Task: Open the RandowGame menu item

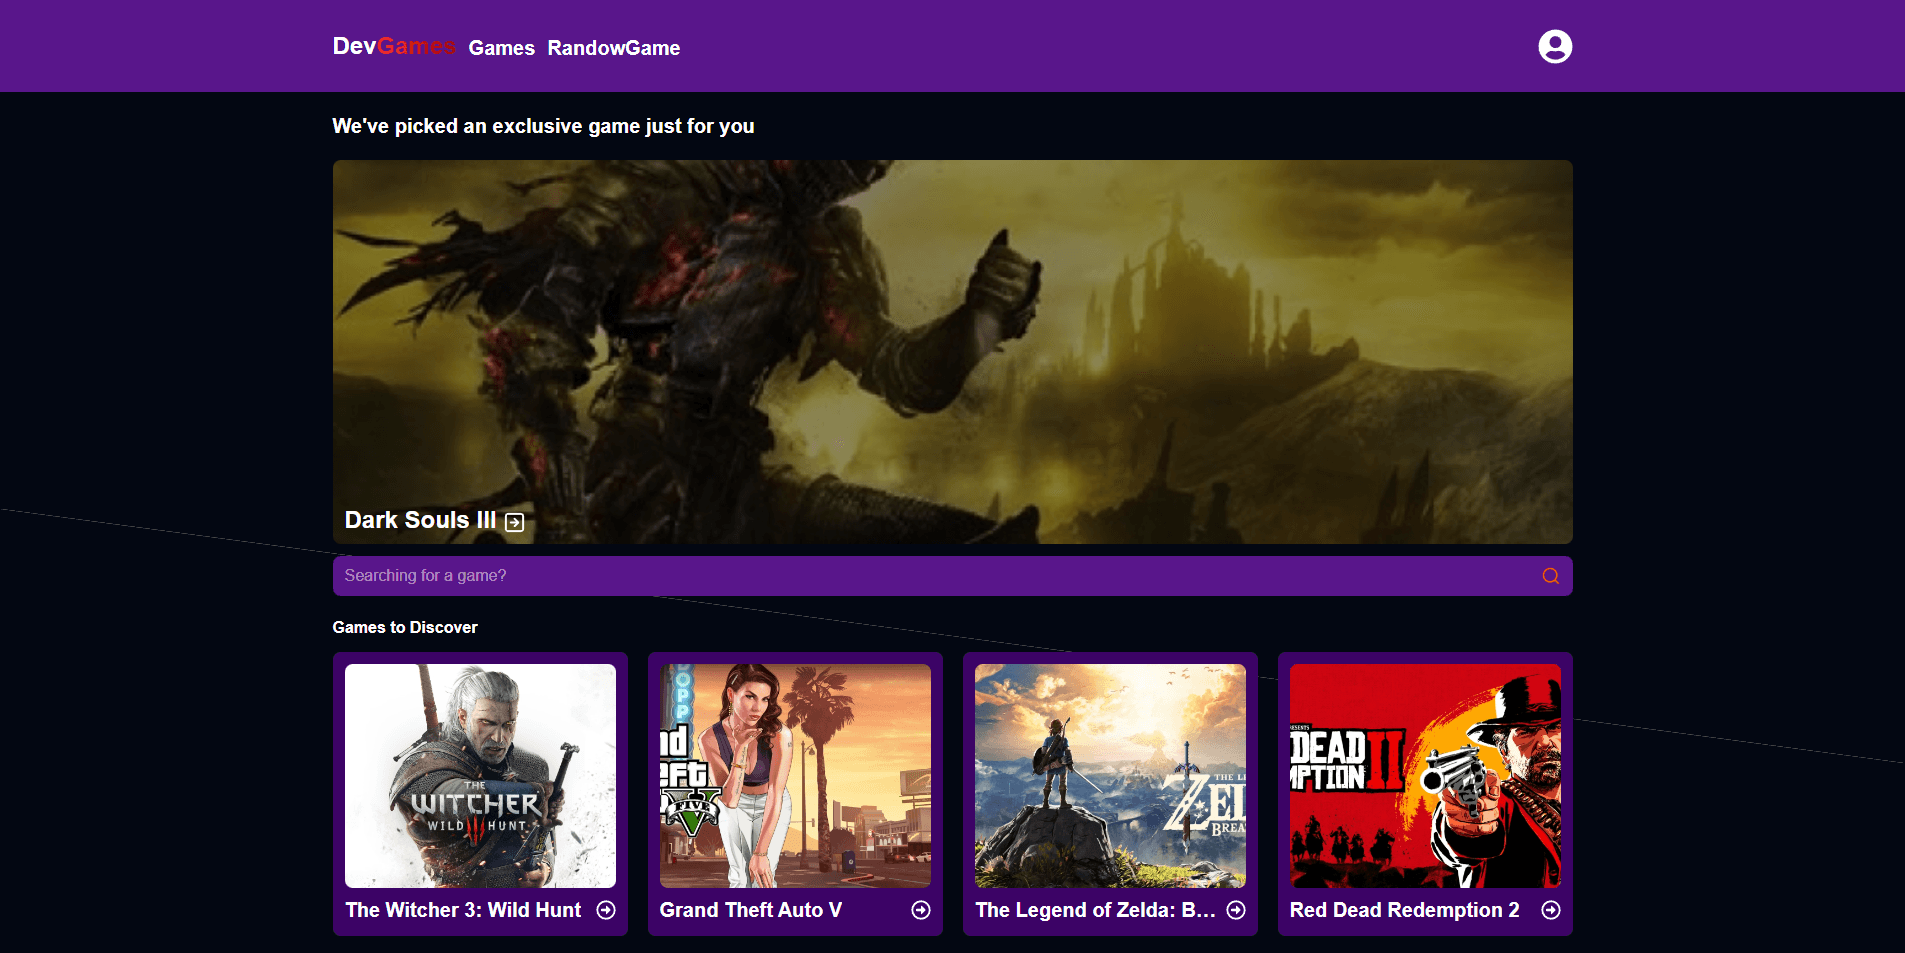Action: [613, 48]
